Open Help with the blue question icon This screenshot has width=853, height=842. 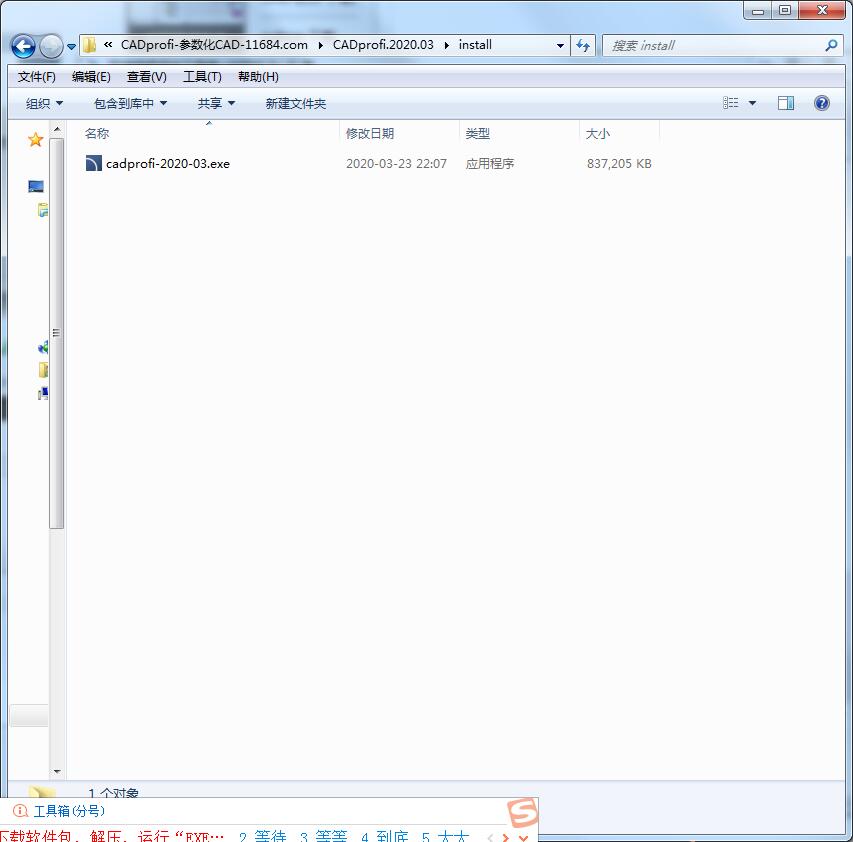point(821,103)
